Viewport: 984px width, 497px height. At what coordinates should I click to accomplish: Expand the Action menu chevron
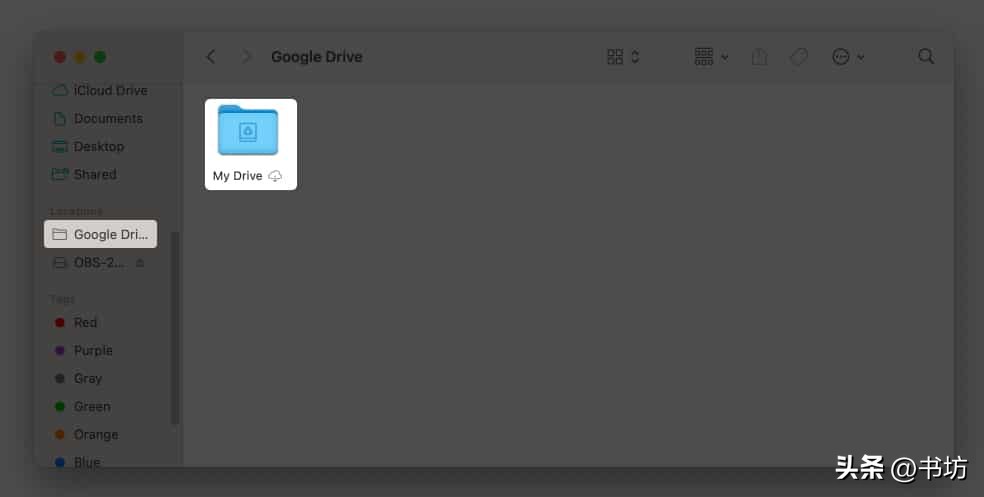[860, 57]
